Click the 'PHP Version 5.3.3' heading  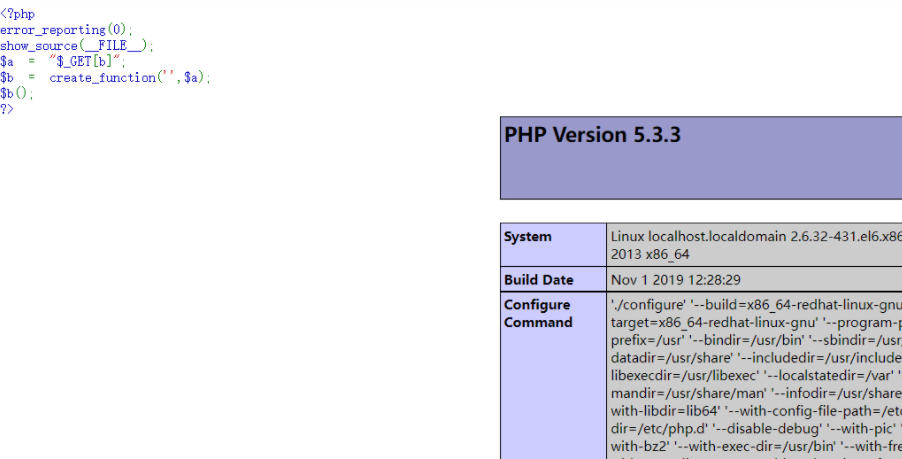pos(593,135)
